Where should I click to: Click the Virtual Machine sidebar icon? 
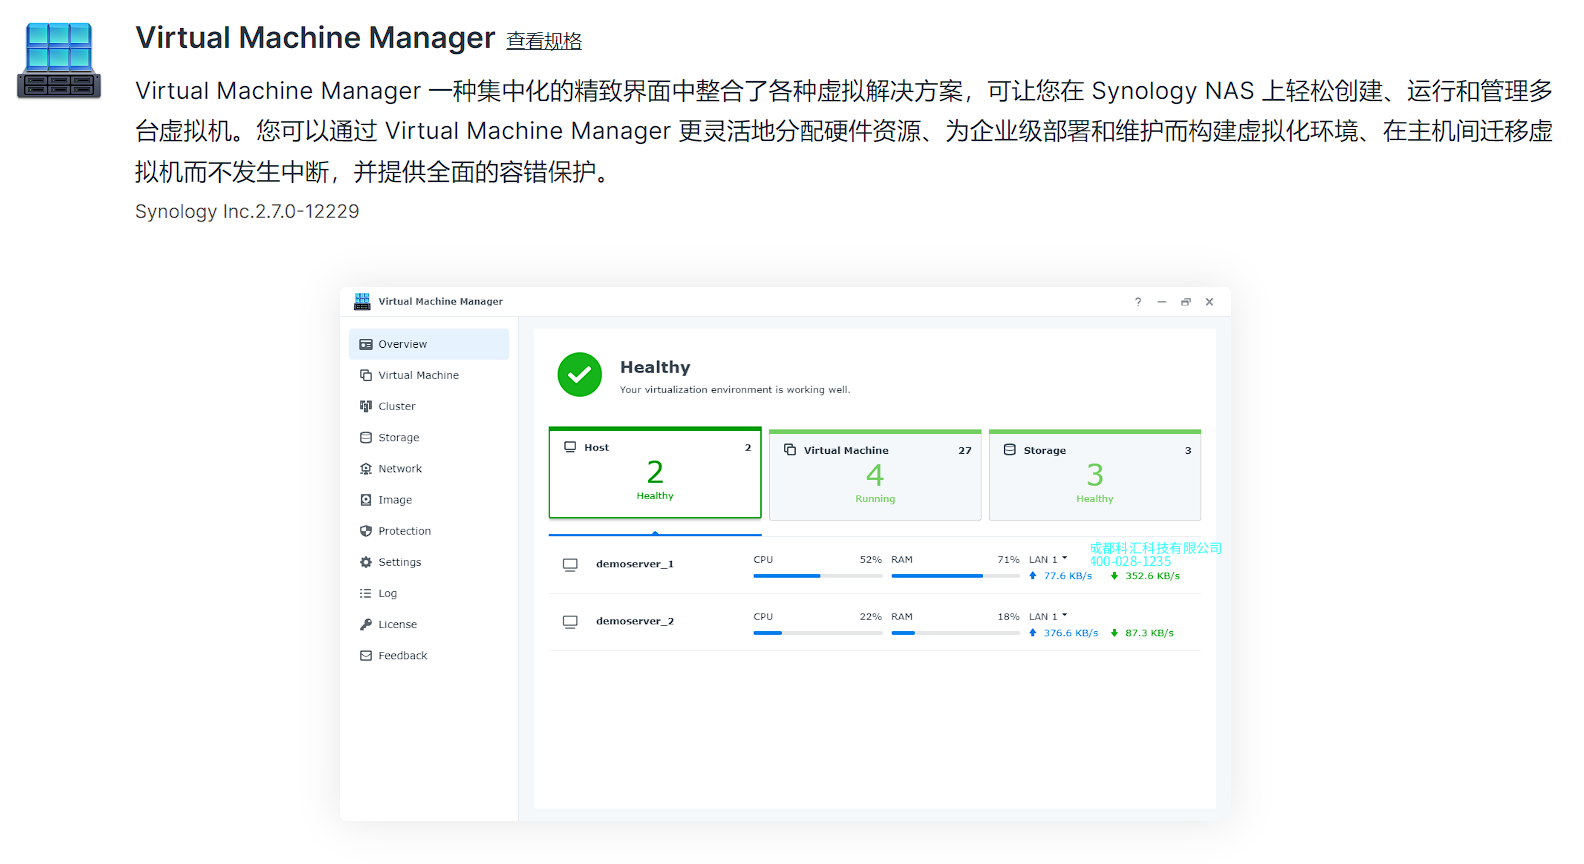point(366,375)
